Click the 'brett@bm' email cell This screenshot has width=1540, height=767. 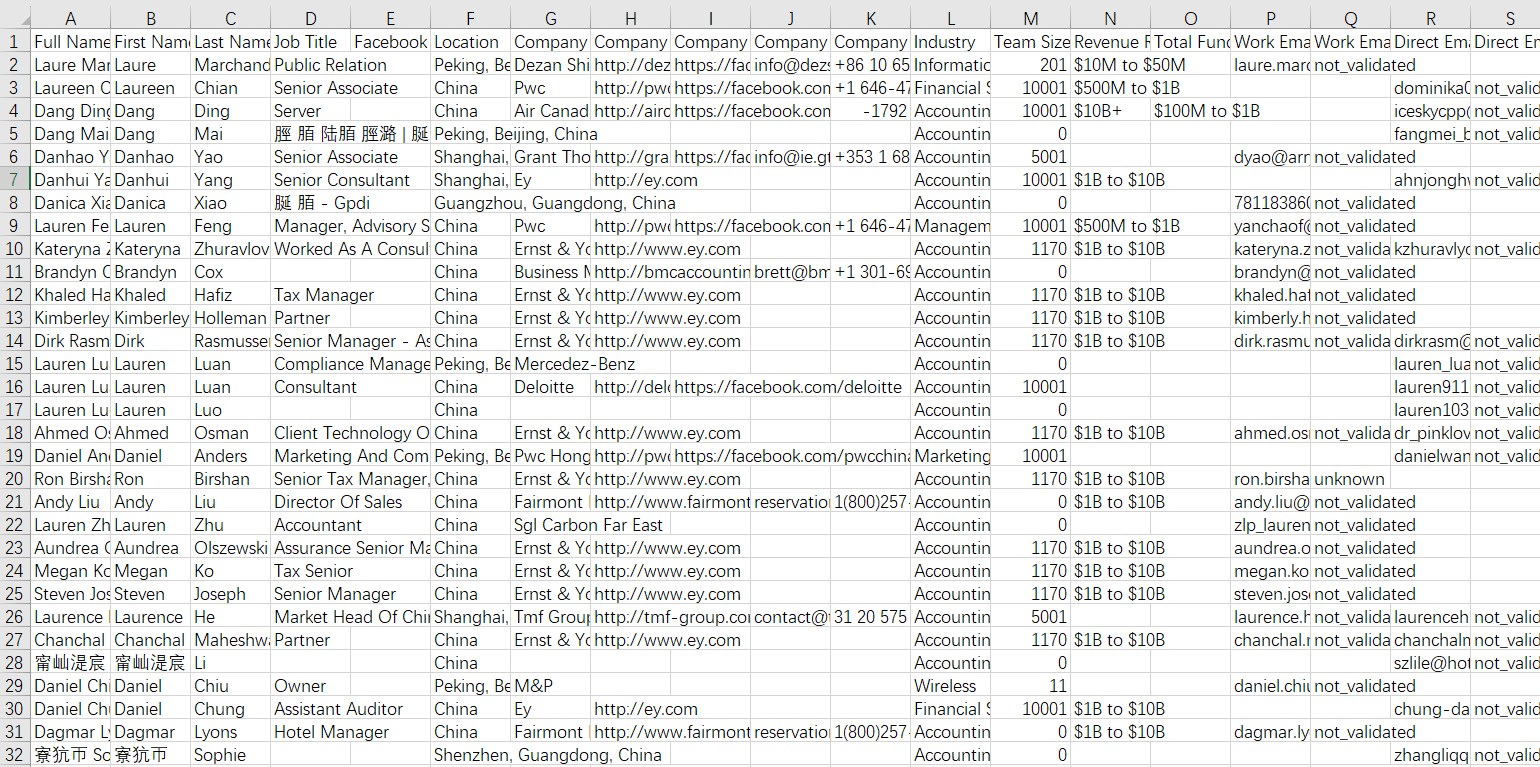pos(790,272)
